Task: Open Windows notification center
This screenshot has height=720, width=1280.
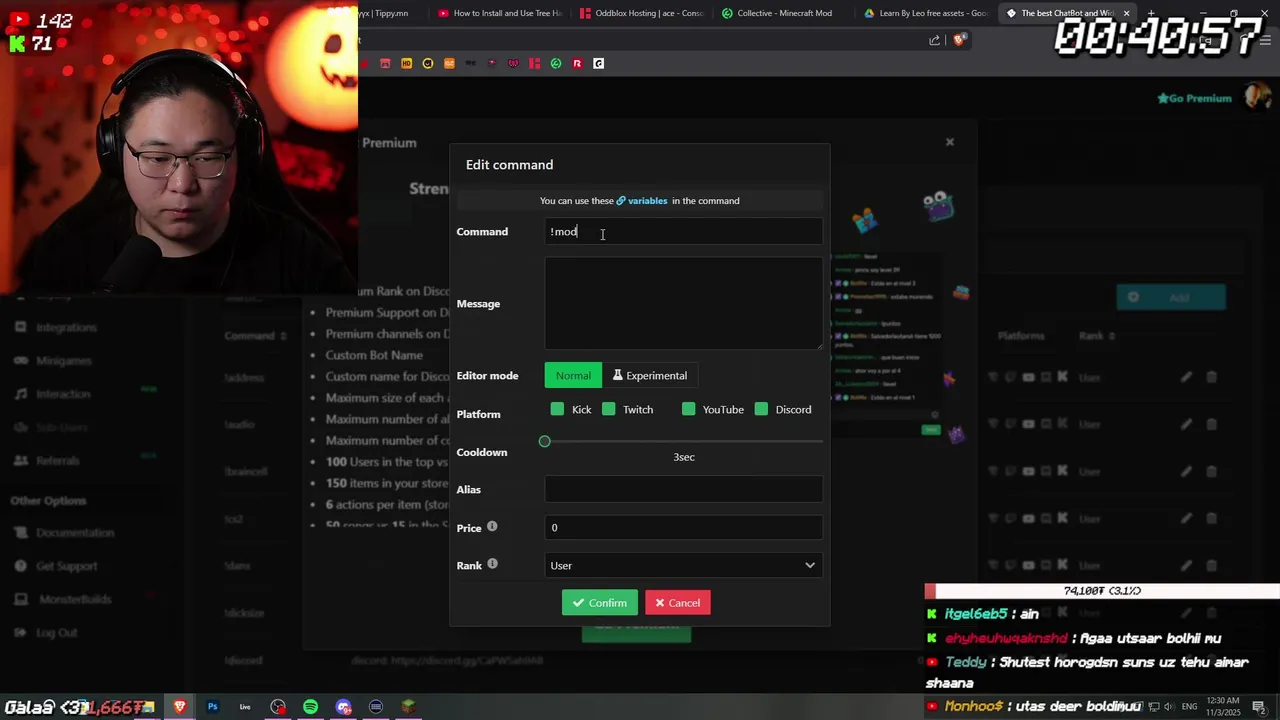Action: (1259, 707)
